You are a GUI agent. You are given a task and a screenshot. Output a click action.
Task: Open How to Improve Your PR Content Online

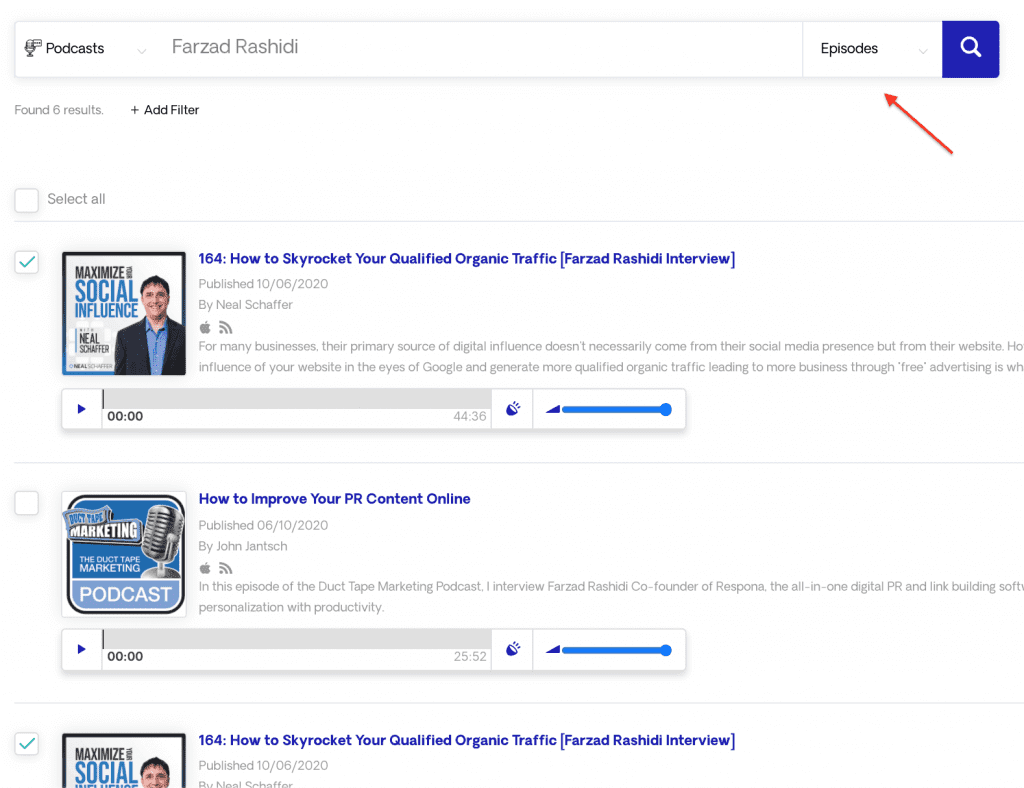[x=334, y=499]
